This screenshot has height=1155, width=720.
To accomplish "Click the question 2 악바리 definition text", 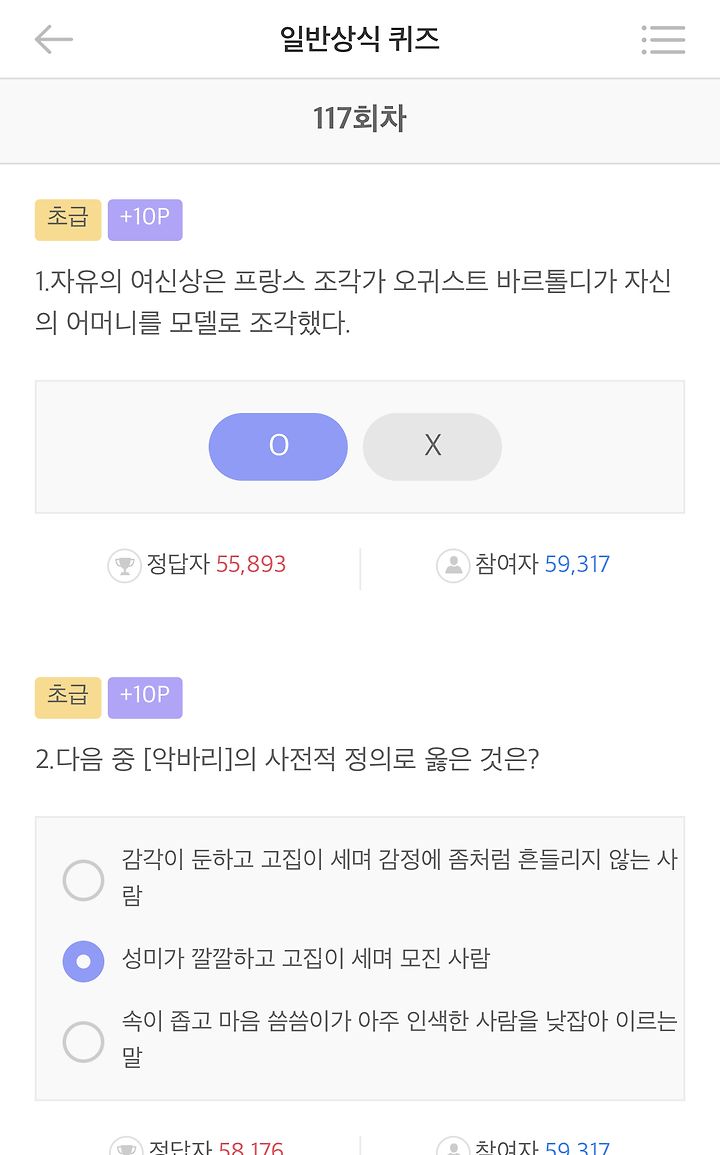I will 288,760.
